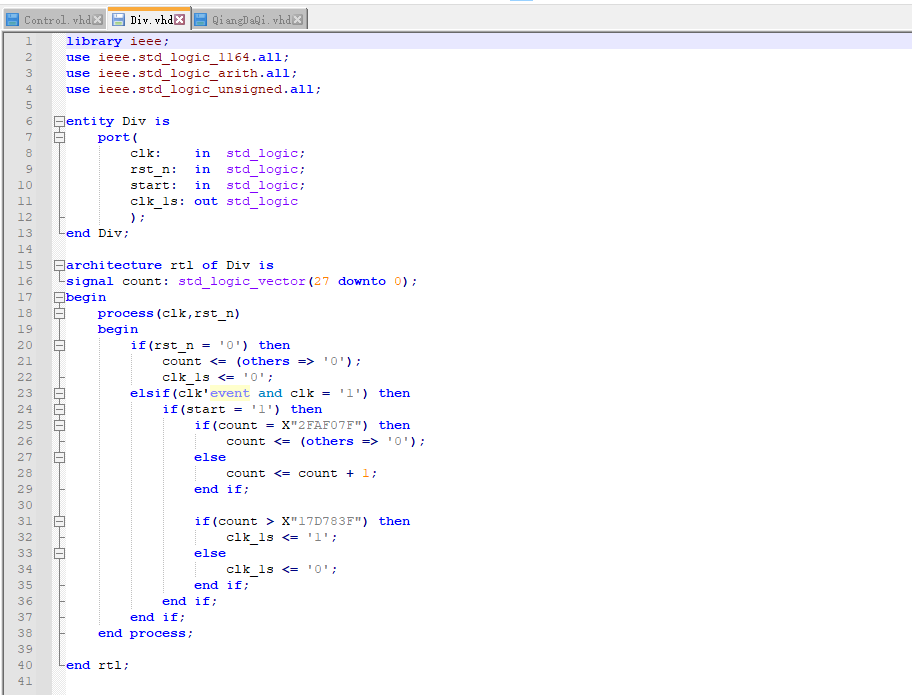Collapse the else fold at line 27
The image size is (912, 695).
(x=59, y=457)
